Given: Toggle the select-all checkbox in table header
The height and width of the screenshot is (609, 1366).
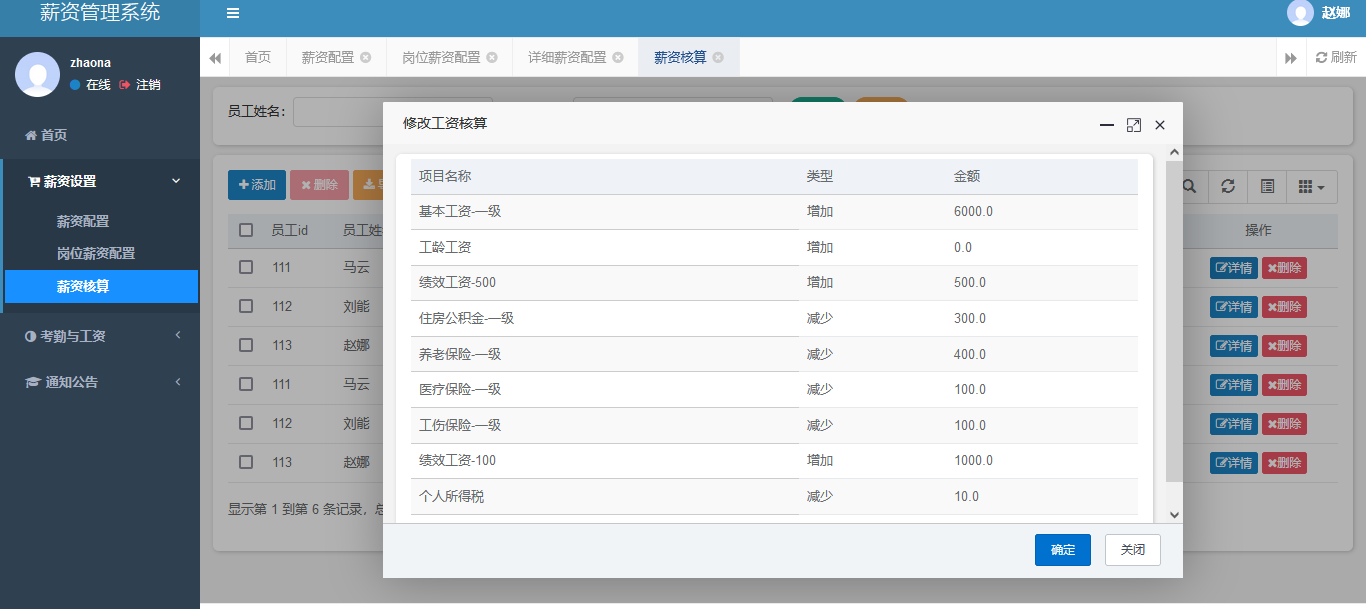Looking at the screenshot, I should tap(246, 230).
